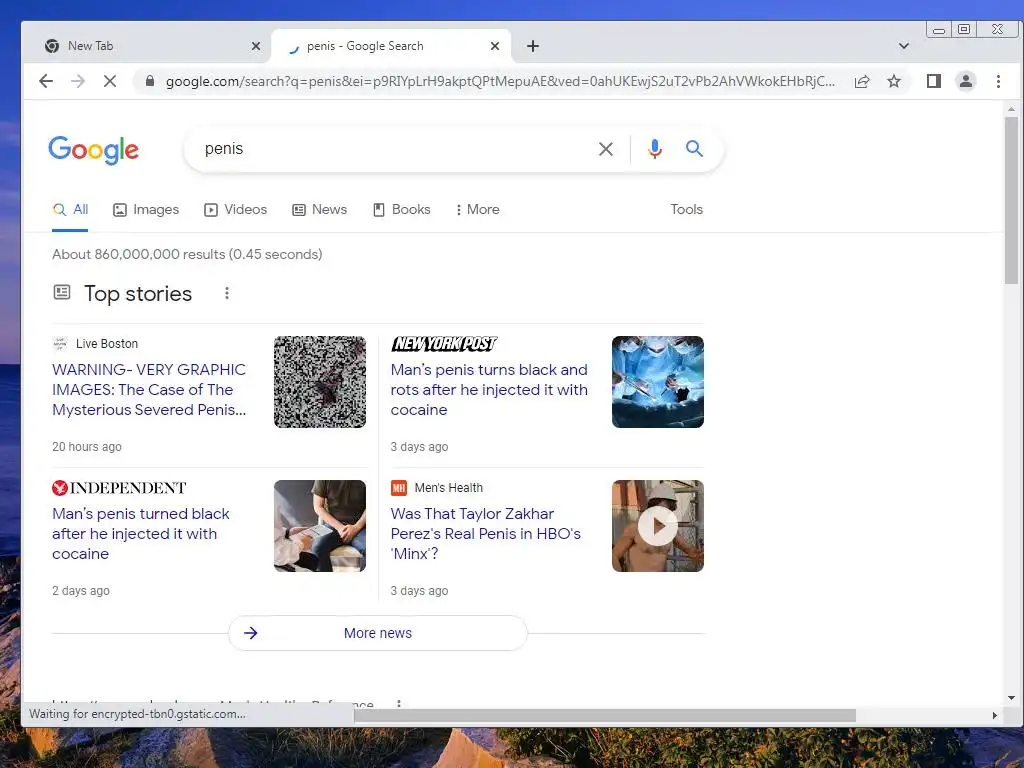
Task: Click the scroll down arrow
Action: 1011,697
